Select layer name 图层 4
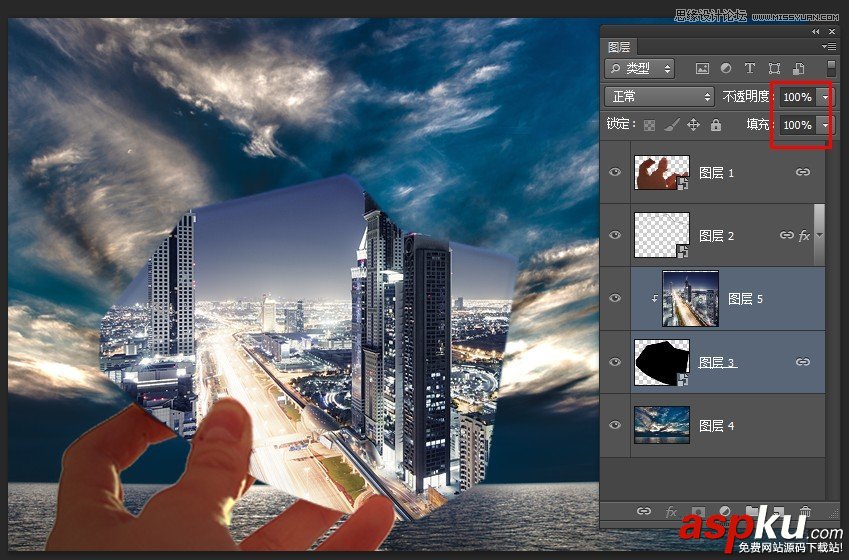Screen dimensions: 849x560 pyautogui.click(x=716, y=426)
